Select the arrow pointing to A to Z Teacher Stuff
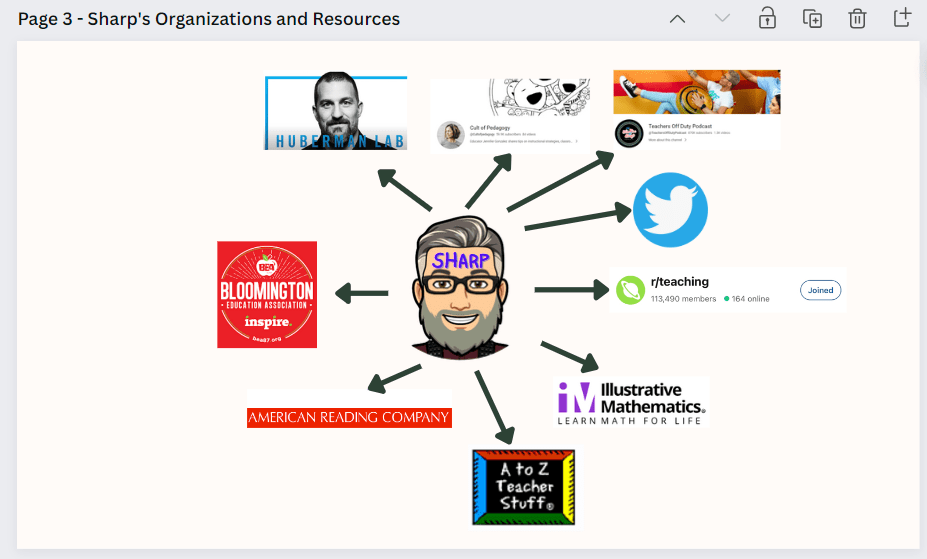Viewport: 927px width, 559px height. point(495,408)
